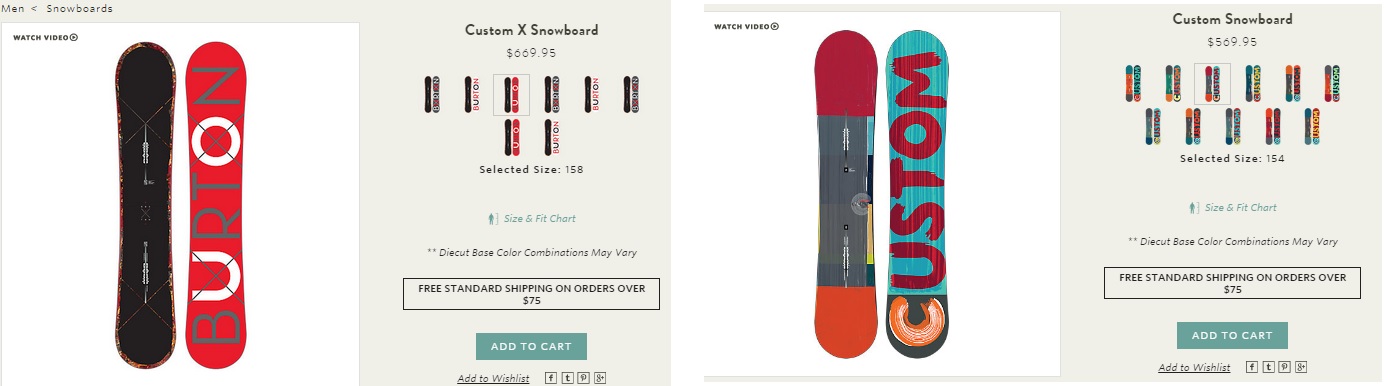Play video for the Custom X Snowboard
Viewport: 1386px width, 386px height.
click(45, 38)
